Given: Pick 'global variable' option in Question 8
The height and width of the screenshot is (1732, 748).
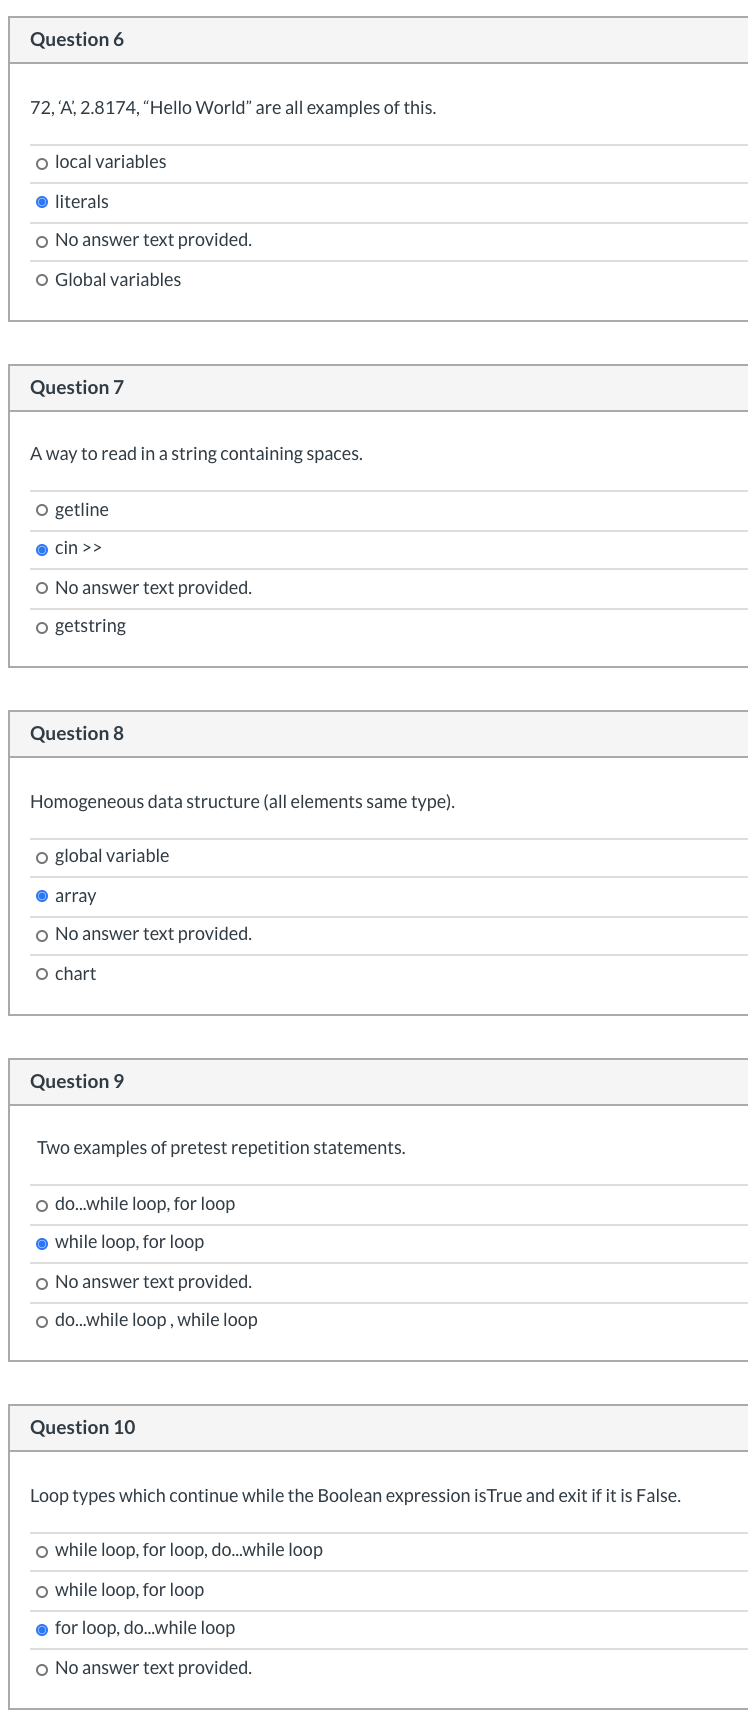Looking at the screenshot, I should point(41,857).
